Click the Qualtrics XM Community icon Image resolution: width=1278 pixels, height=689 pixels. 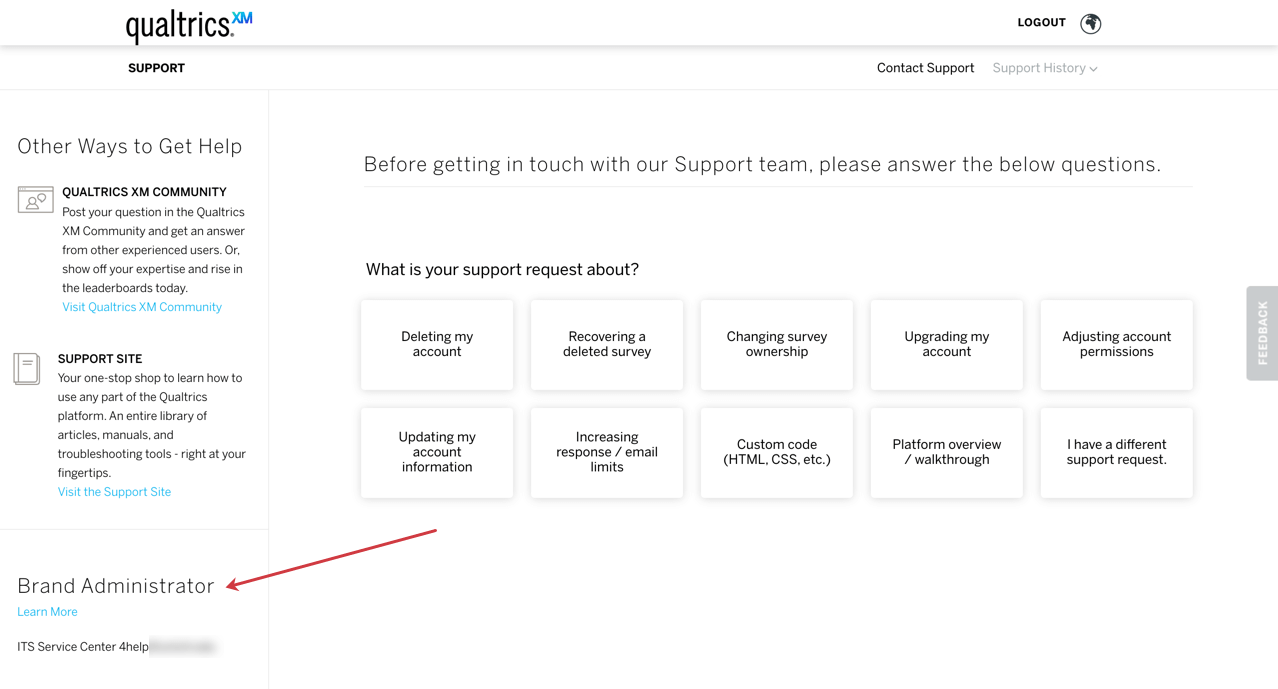click(x=35, y=200)
